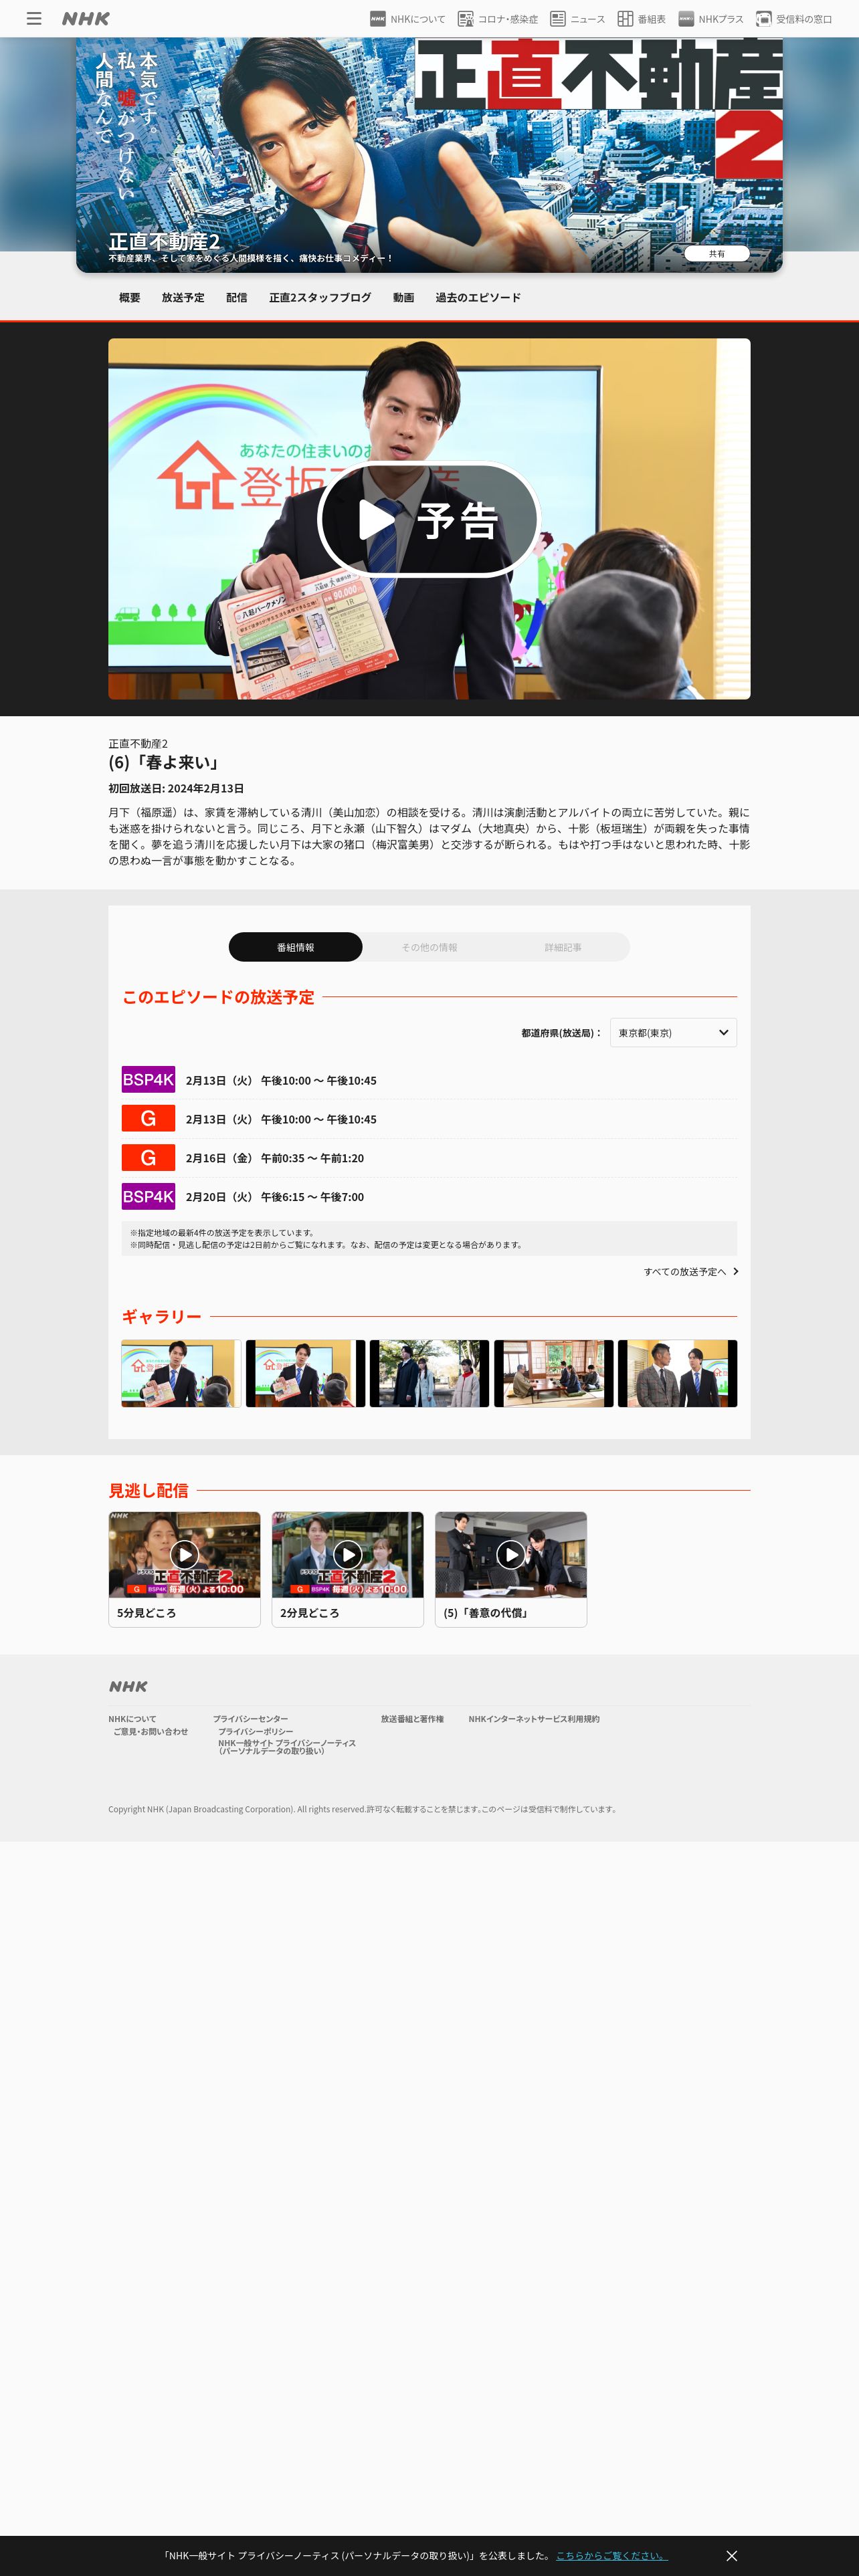
Task: Select the 放送予定 tab
Action: point(183,297)
